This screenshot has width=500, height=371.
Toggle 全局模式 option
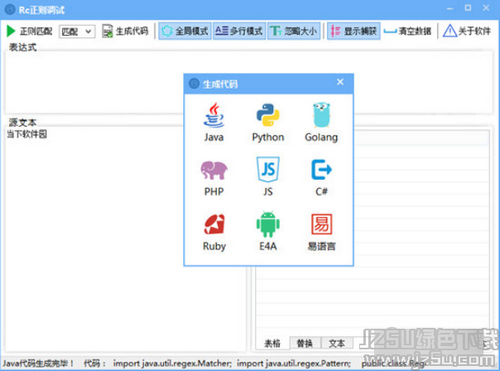click(x=185, y=31)
